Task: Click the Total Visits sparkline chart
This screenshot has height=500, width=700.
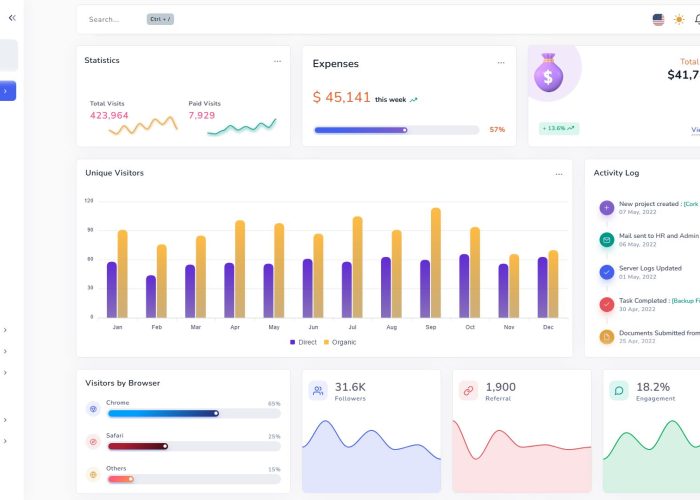Action: (x=143, y=125)
